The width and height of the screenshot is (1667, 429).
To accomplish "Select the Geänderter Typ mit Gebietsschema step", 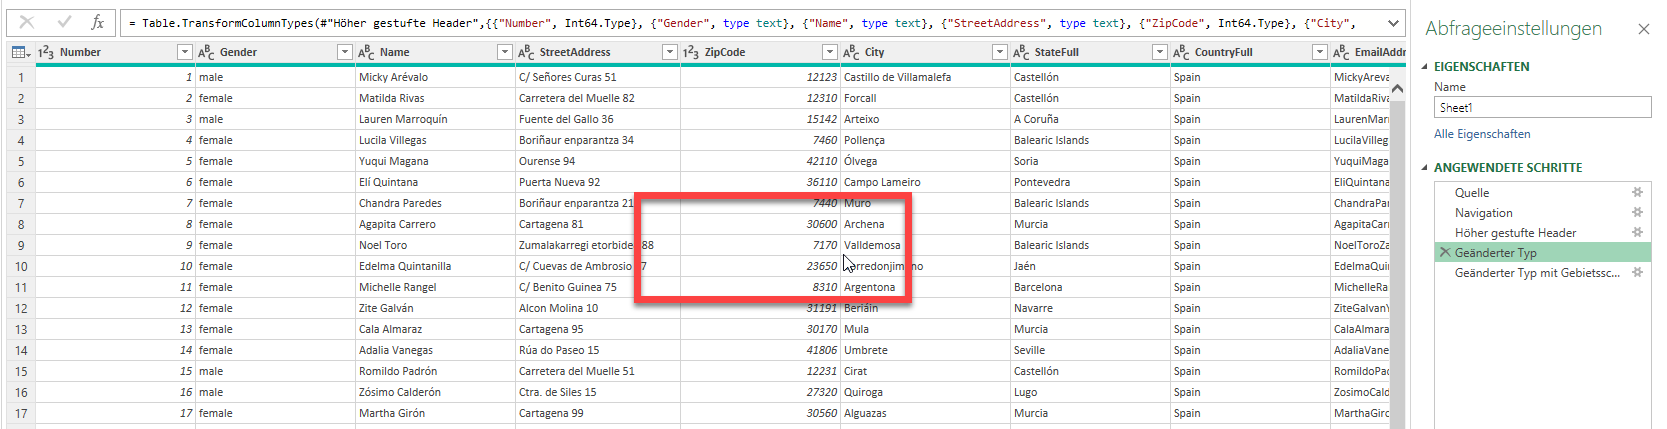I will tap(1536, 273).
